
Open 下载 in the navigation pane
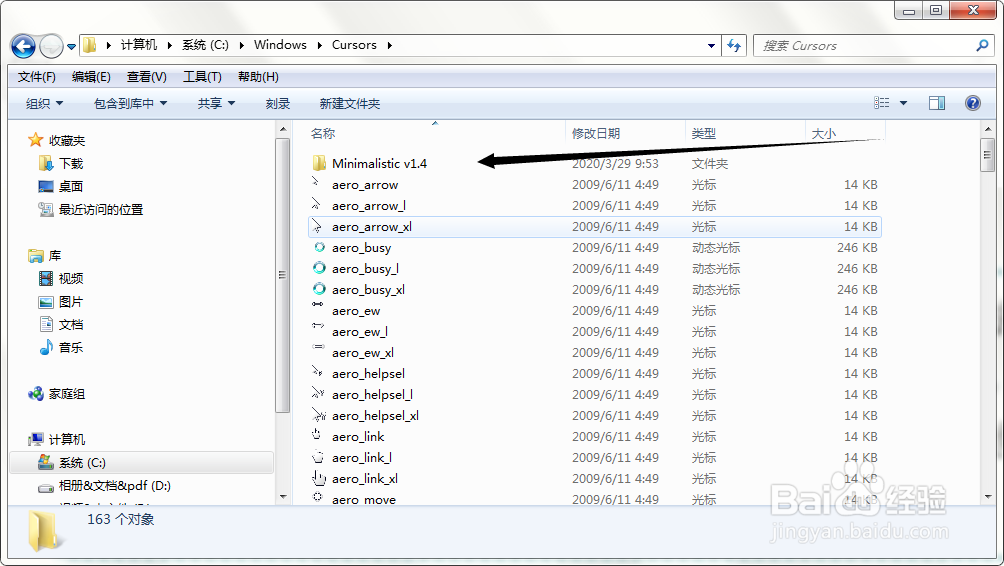pyautogui.click(x=71, y=163)
